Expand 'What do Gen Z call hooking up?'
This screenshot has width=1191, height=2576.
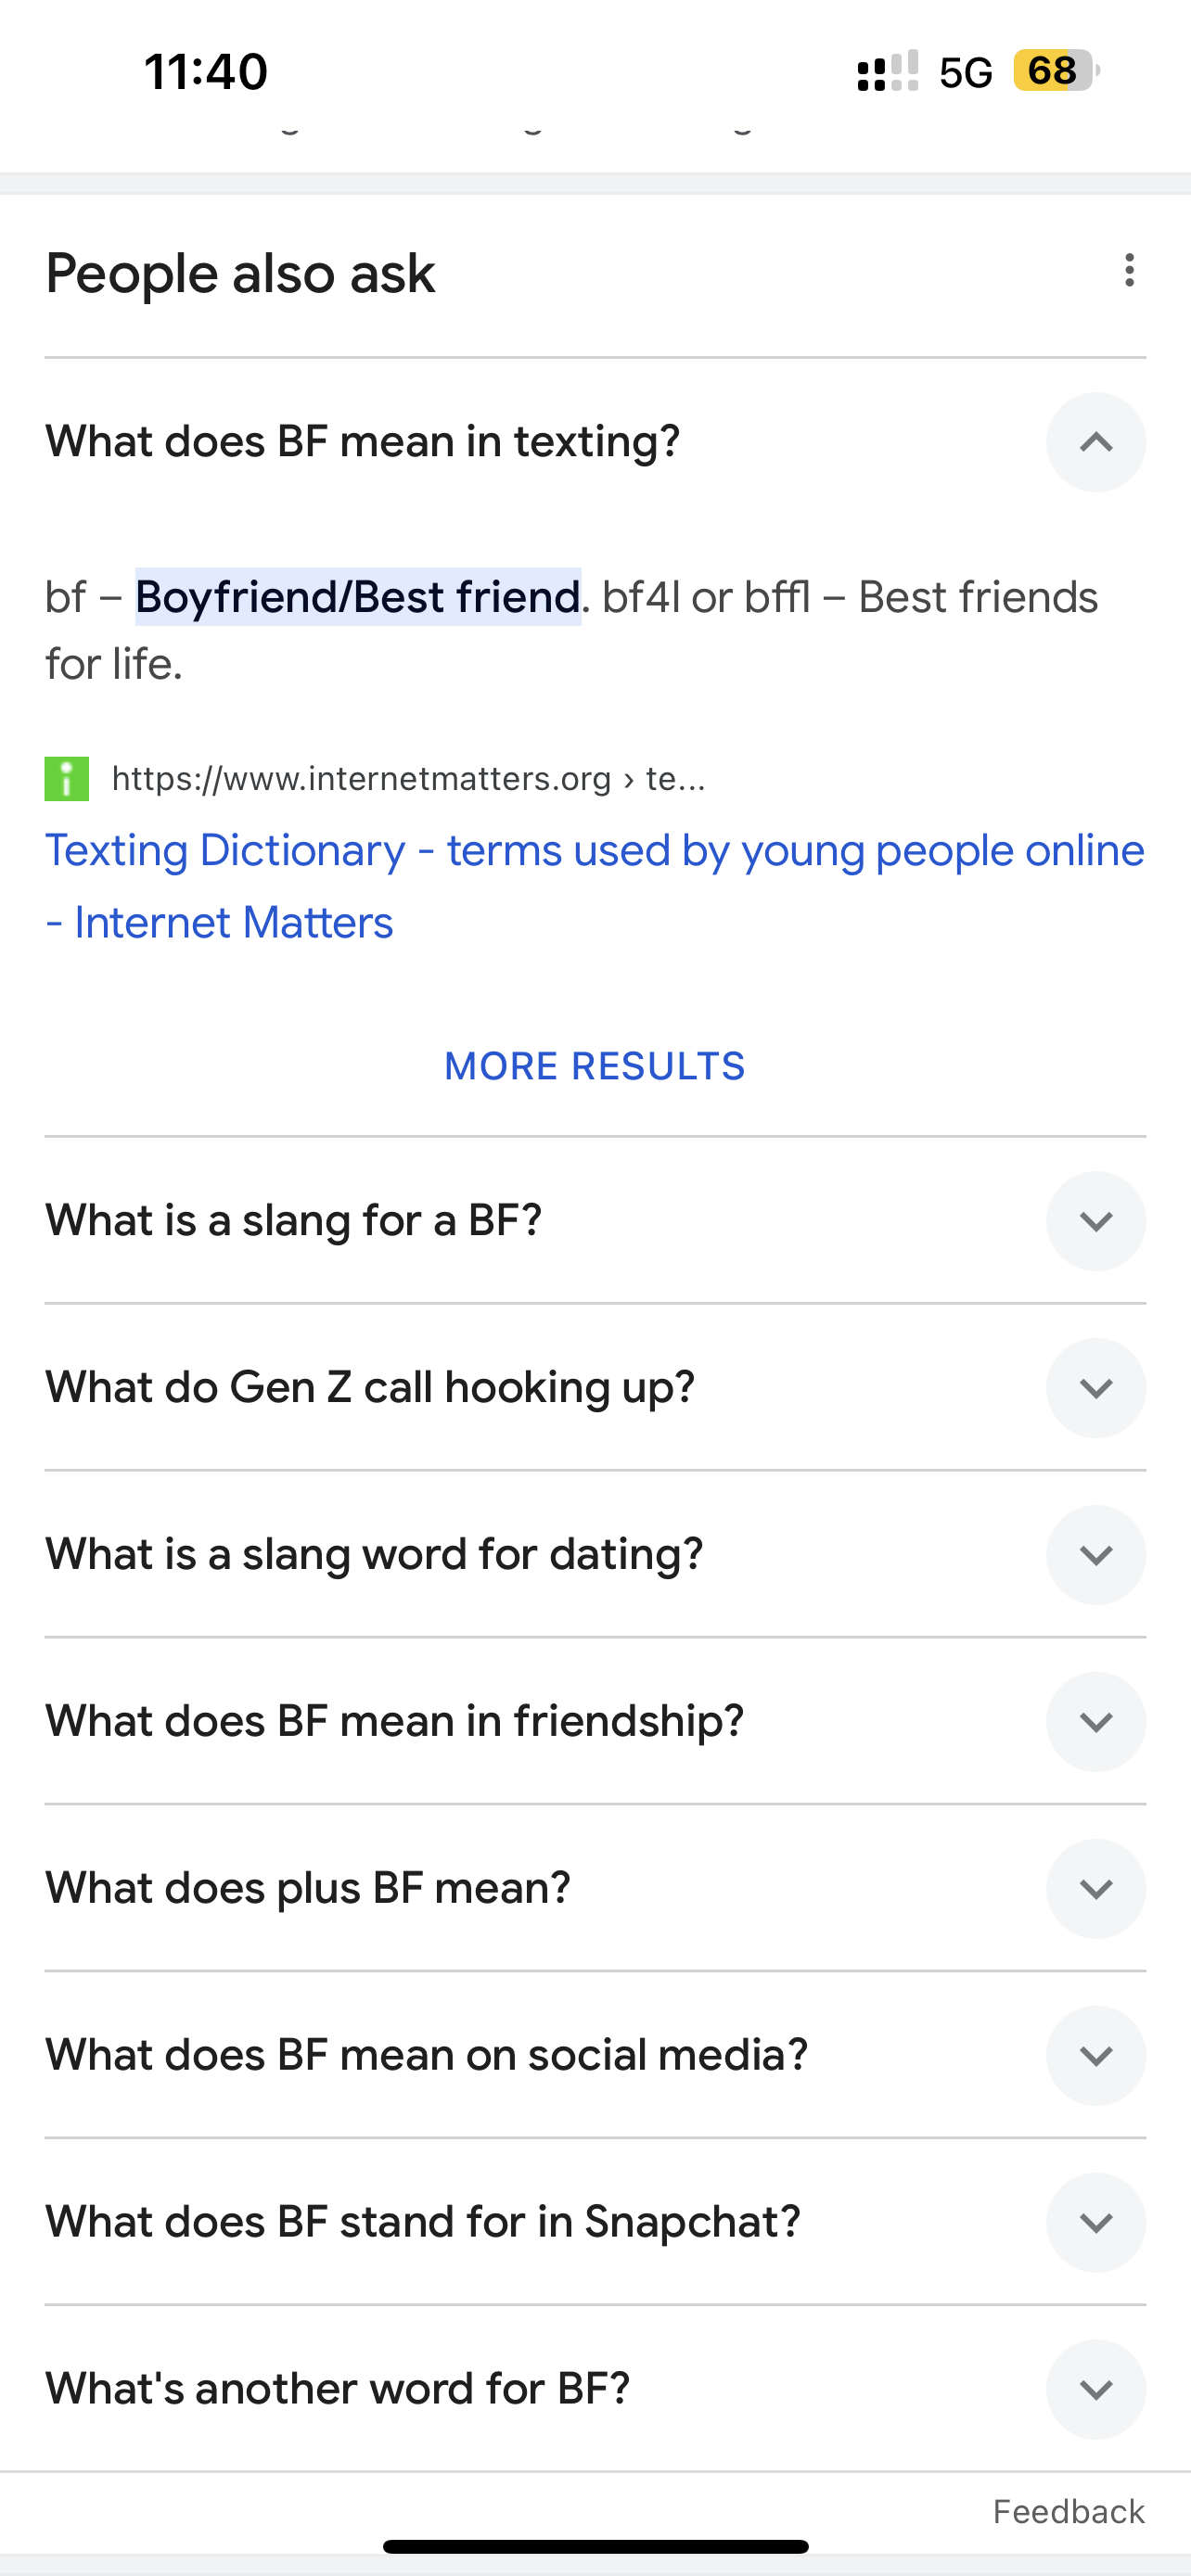[1095, 1388]
